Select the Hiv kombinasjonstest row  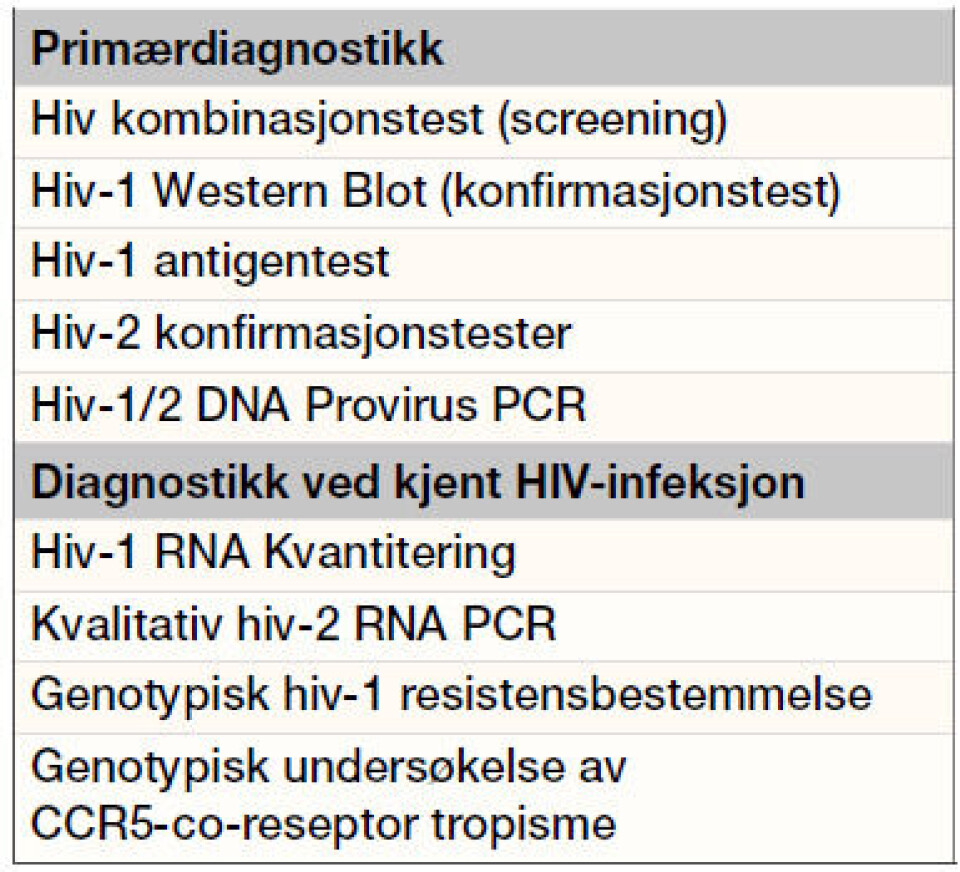[x=378, y=122]
